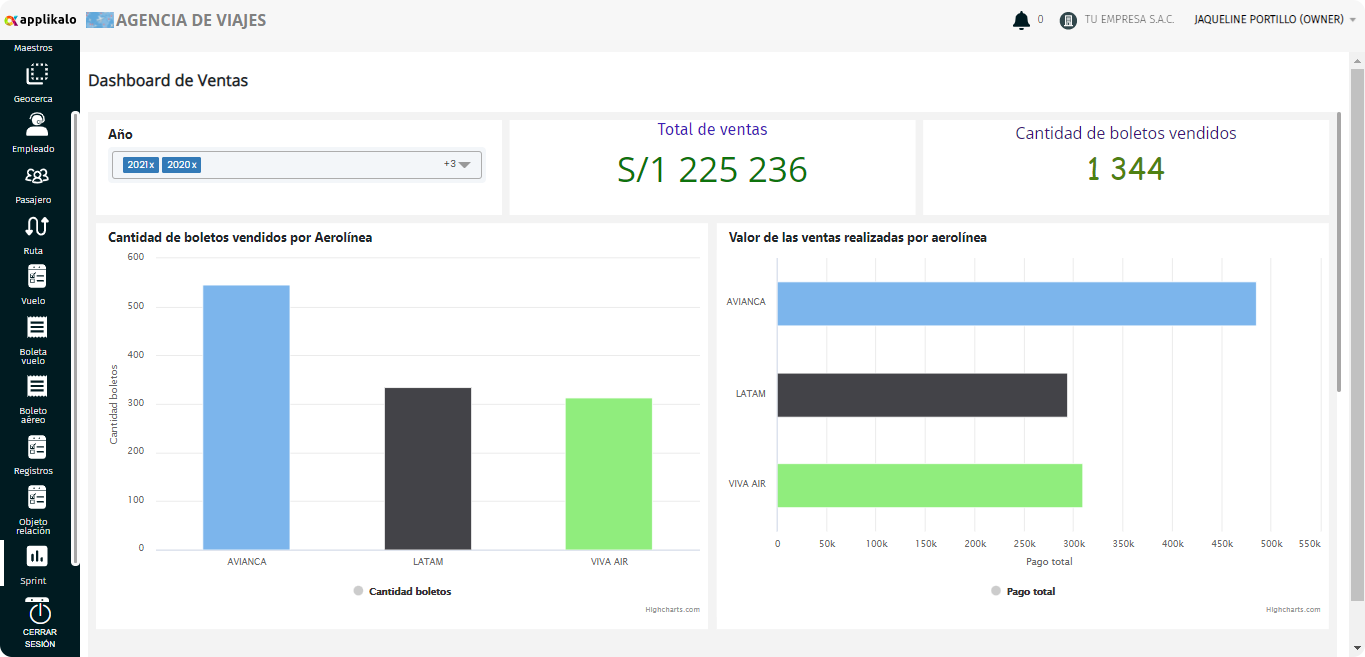Screen dimensions: 1365x657
Task: Go to the Pasajero module icon
Action: (x=37, y=176)
